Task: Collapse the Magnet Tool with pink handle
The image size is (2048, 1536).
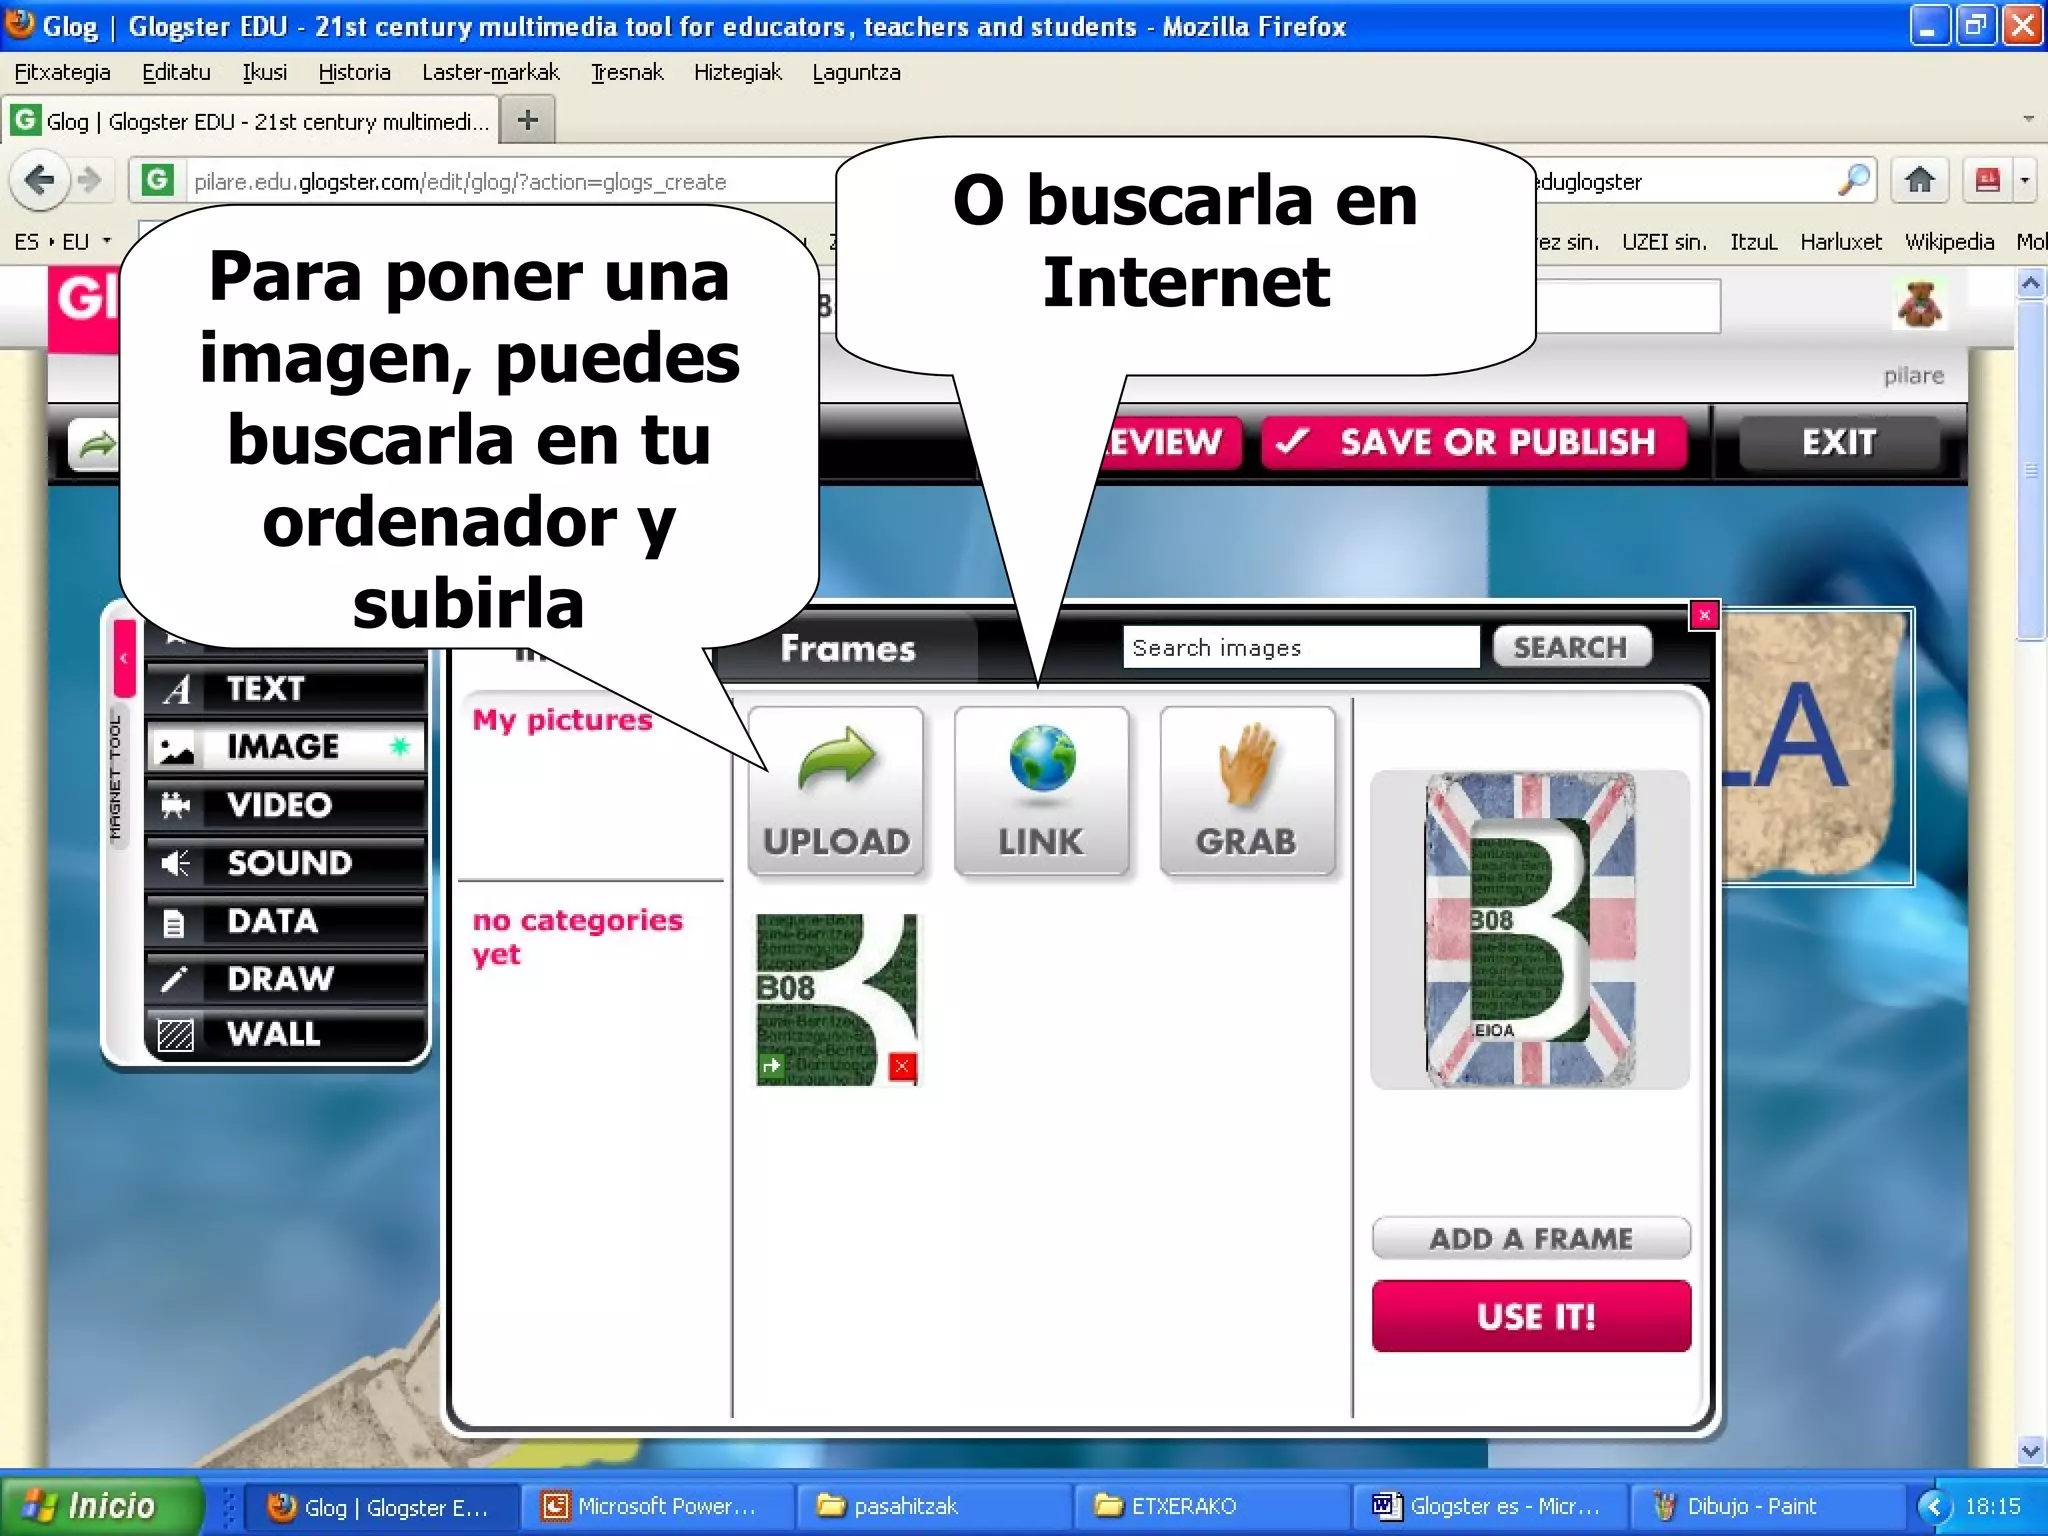Action: point(124,658)
